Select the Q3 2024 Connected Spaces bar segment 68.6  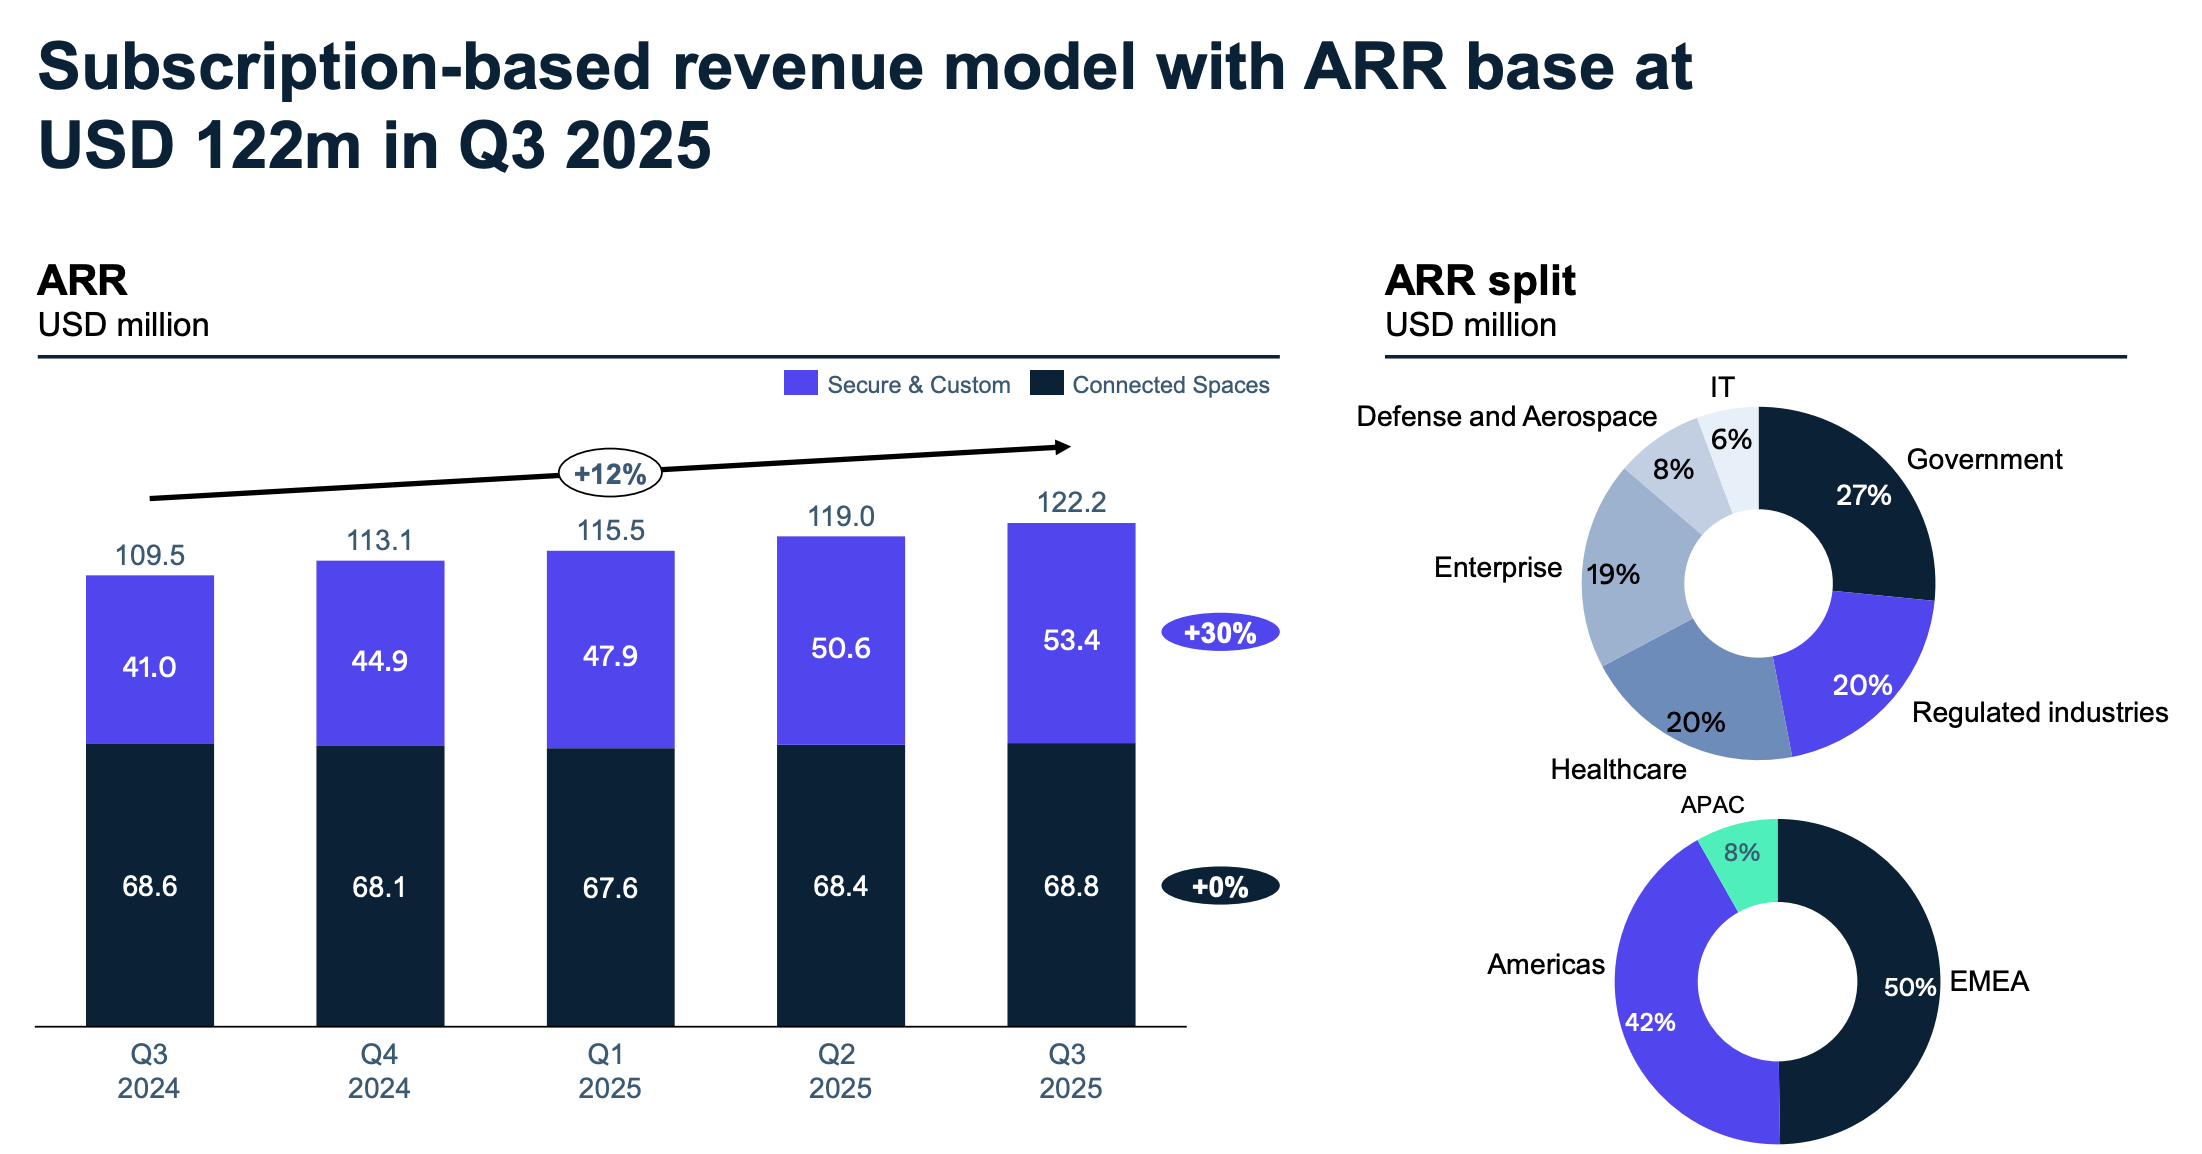[150, 886]
